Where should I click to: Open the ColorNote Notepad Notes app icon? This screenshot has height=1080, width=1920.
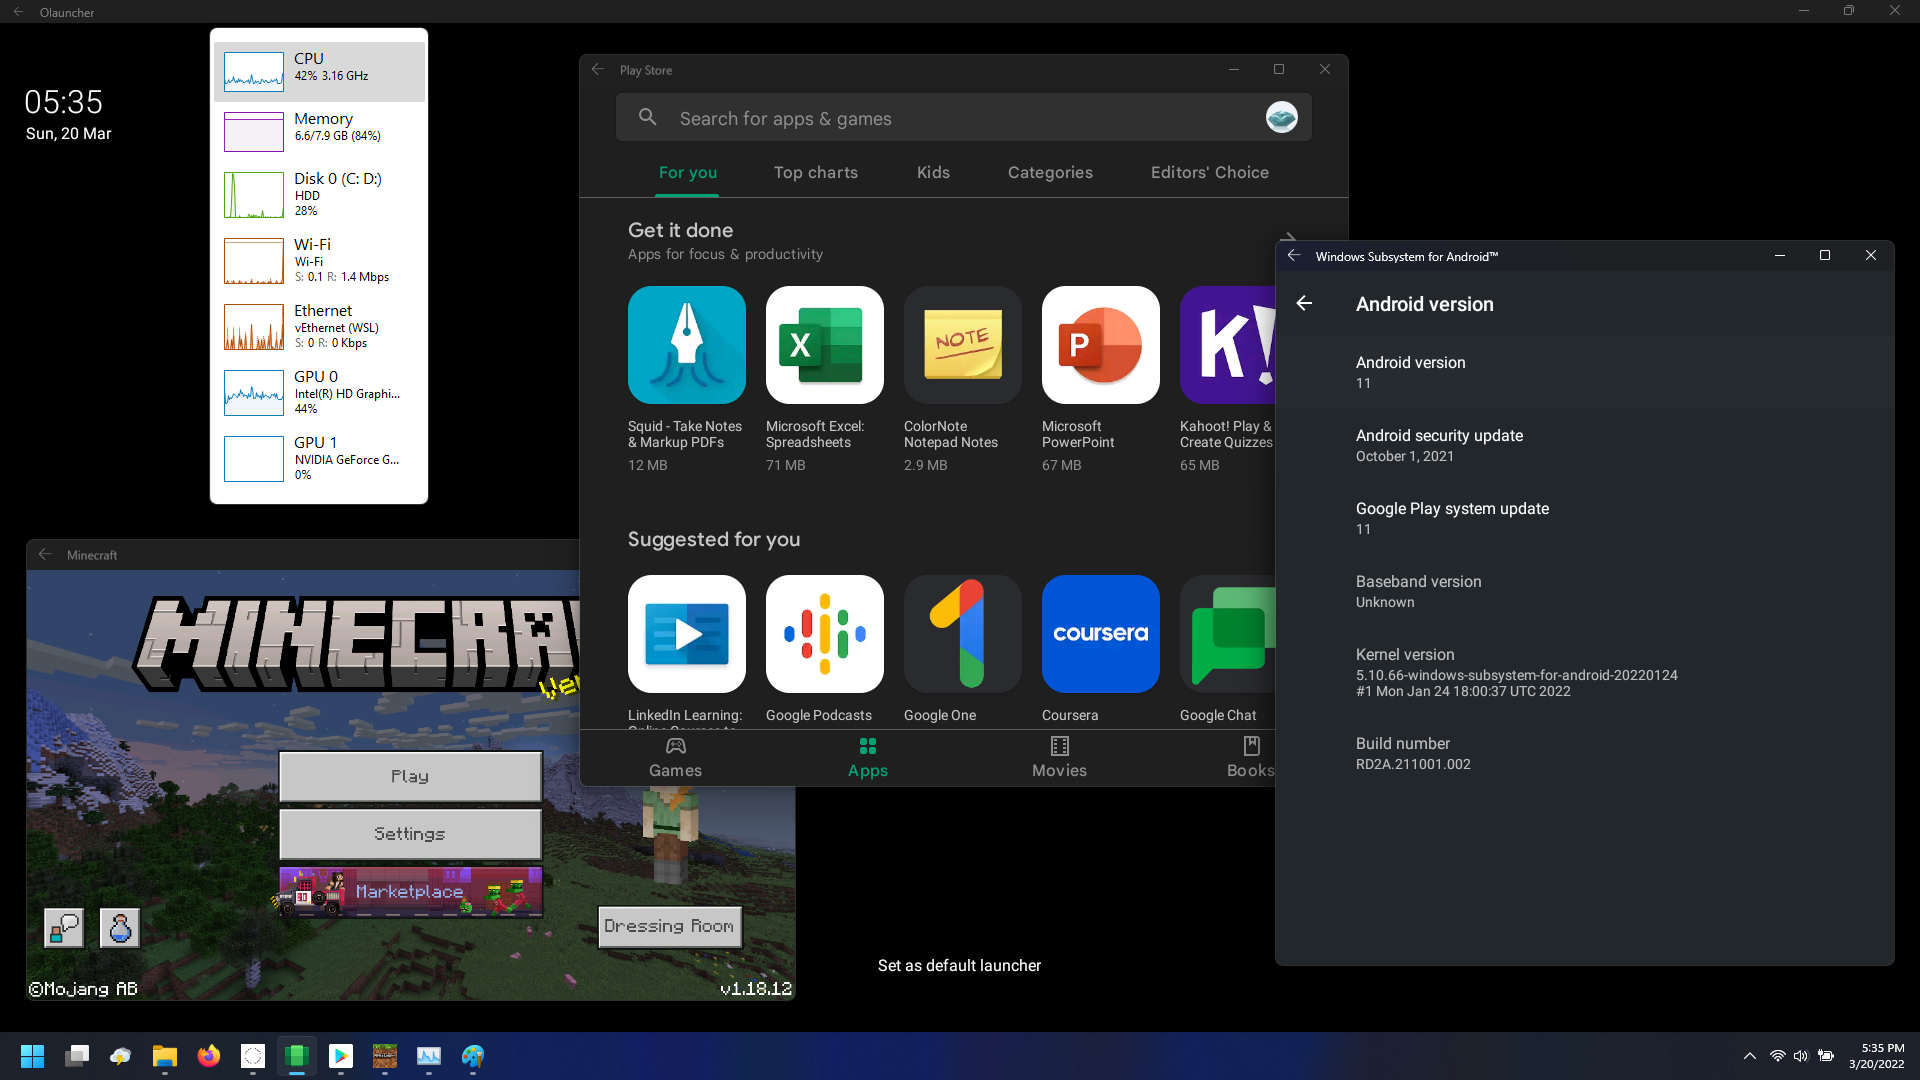[x=962, y=345]
